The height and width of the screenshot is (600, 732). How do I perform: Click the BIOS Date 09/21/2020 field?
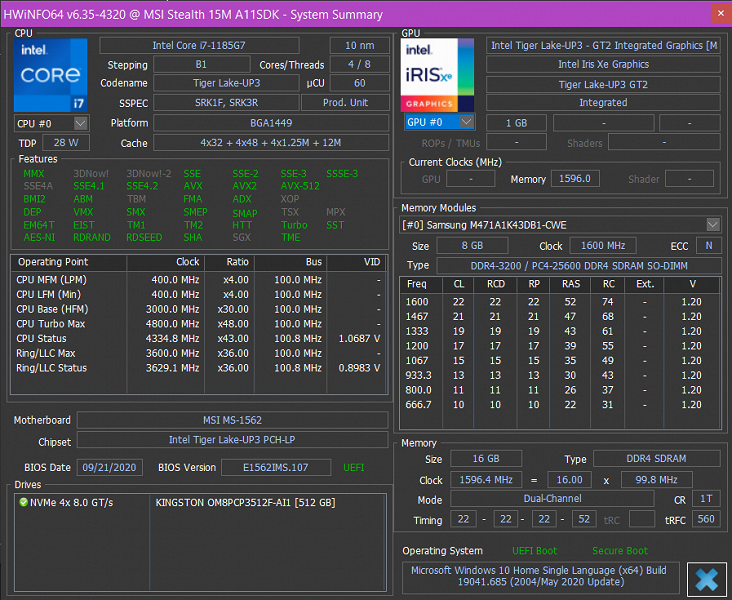(x=110, y=467)
